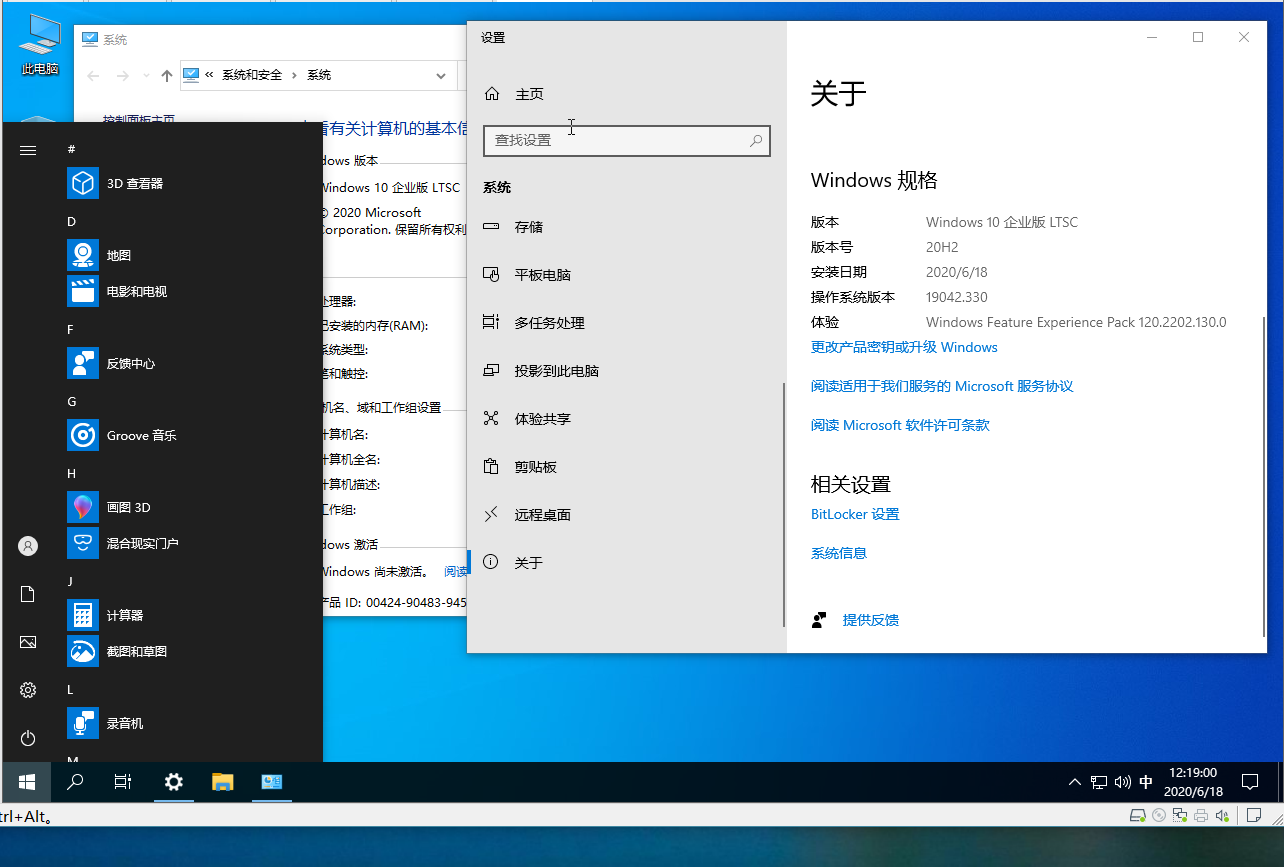The height and width of the screenshot is (867, 1284).
Task: Click taskbar clock showing 12:19:00
Action: pyautogui.click(x=1192, y=782)
